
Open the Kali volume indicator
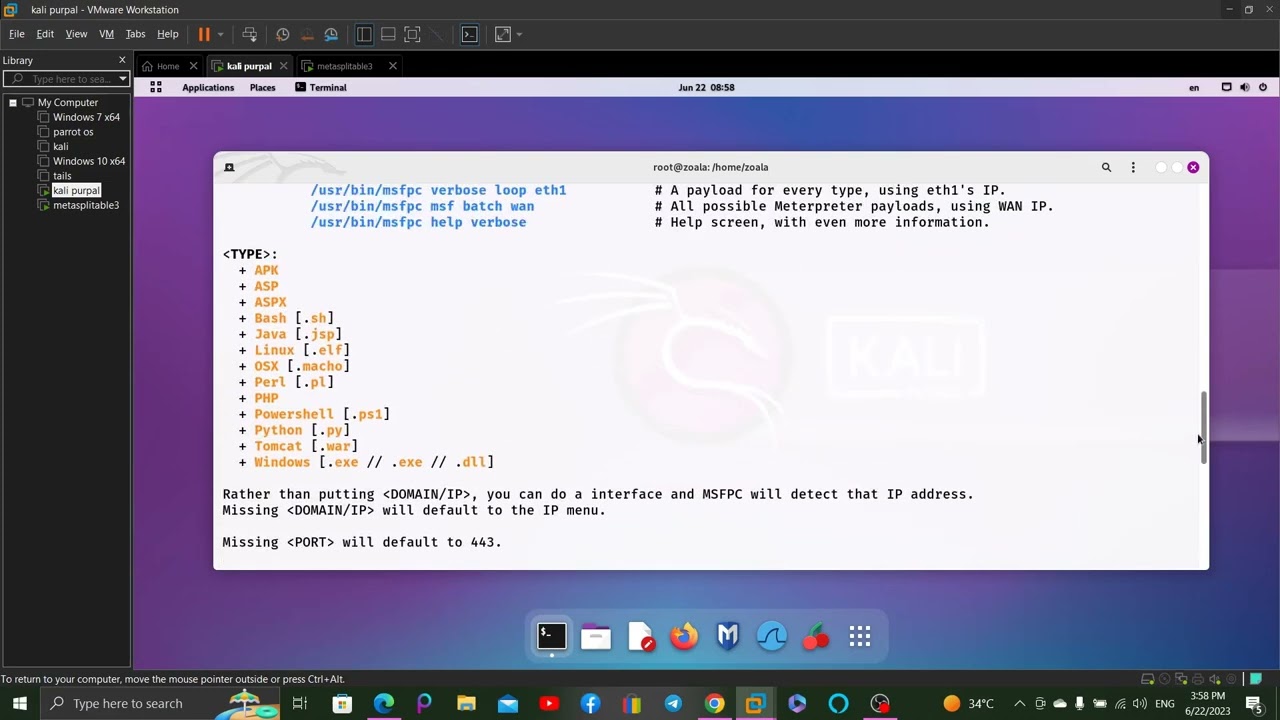tap(1245, 87)
